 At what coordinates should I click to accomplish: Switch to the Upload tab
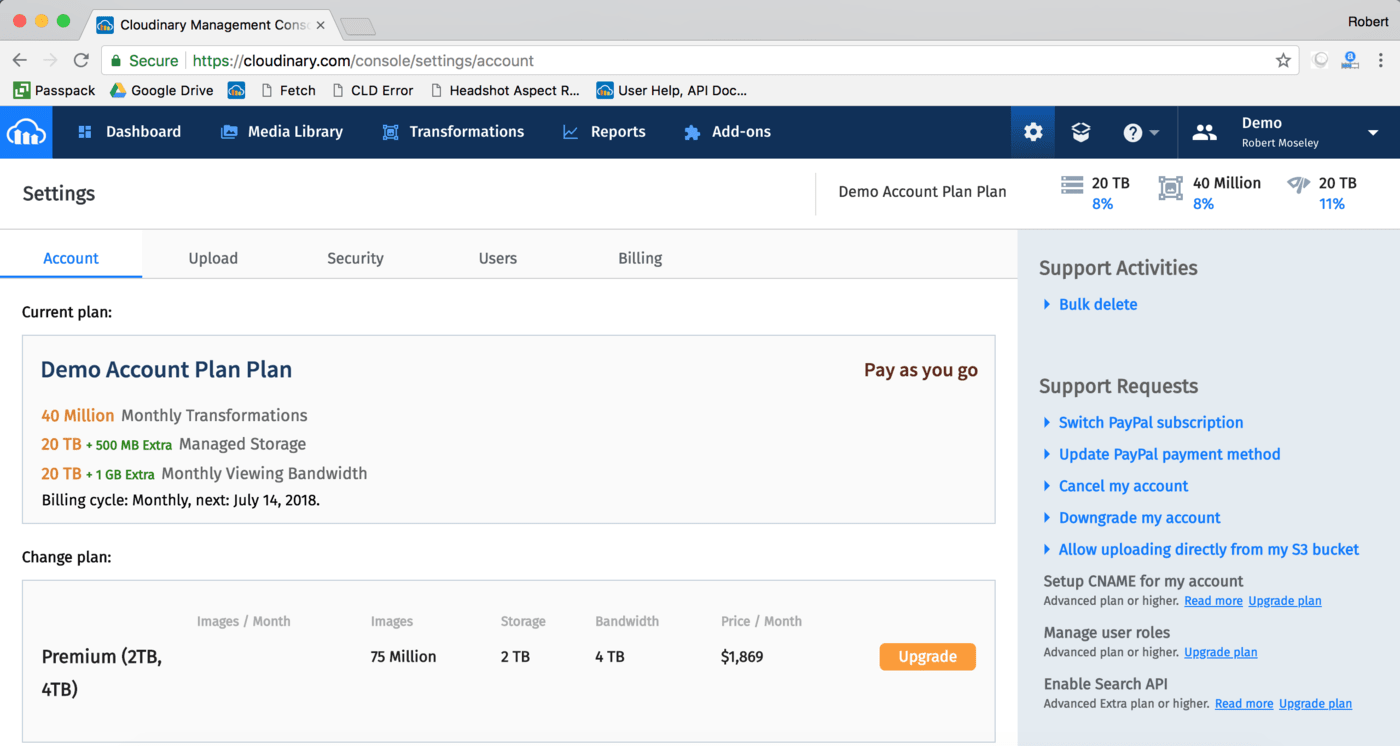point(213,258)
